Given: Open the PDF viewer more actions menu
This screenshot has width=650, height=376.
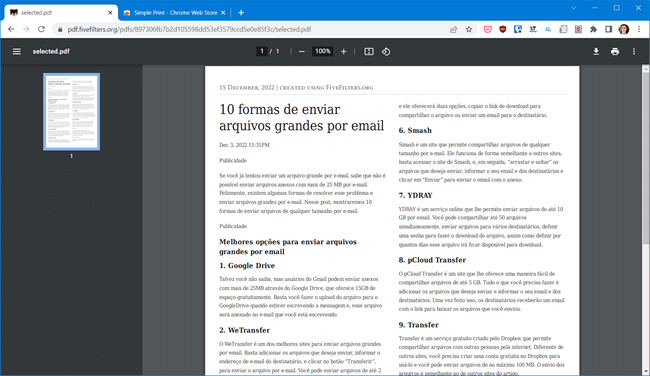Looking at the screenshot, I should pos(634,51).
